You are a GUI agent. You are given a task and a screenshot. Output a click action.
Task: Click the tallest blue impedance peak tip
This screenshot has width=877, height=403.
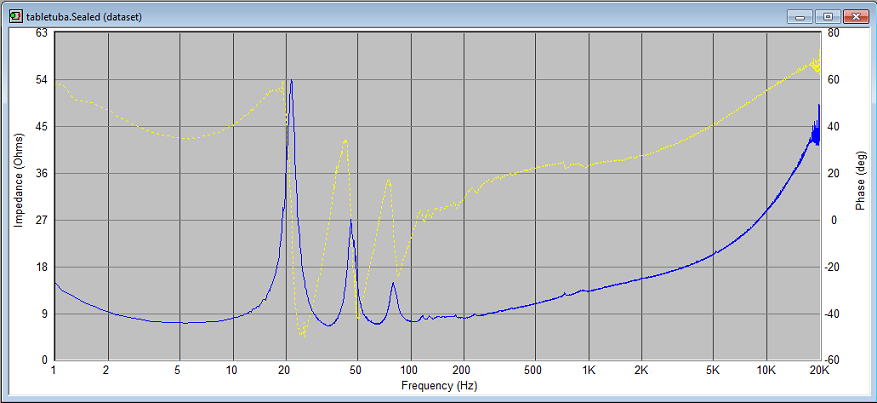[291, 81]
